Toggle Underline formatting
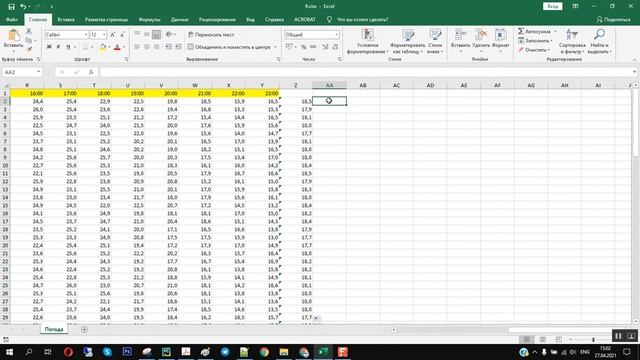 pyautogui.click(x=68, y=47)
